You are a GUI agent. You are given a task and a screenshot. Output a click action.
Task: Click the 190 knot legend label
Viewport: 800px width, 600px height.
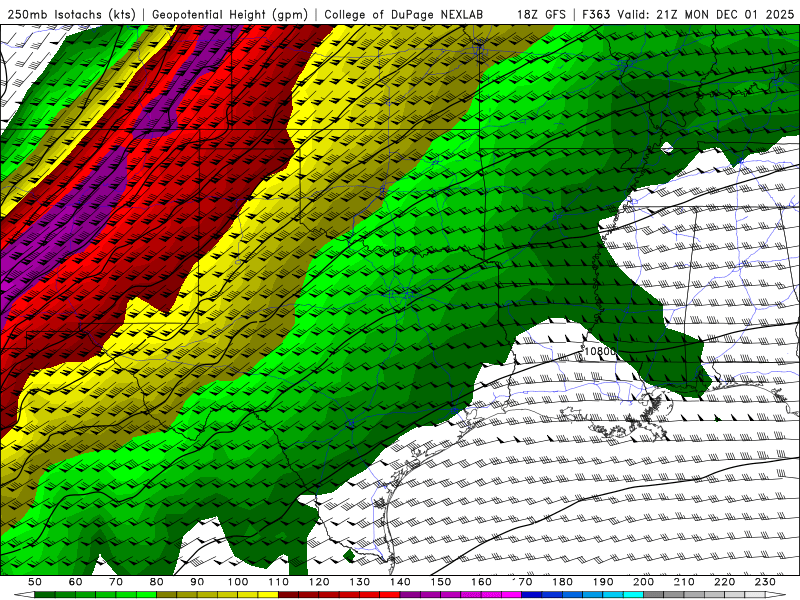pyautogui.click(x=603, y=582)
